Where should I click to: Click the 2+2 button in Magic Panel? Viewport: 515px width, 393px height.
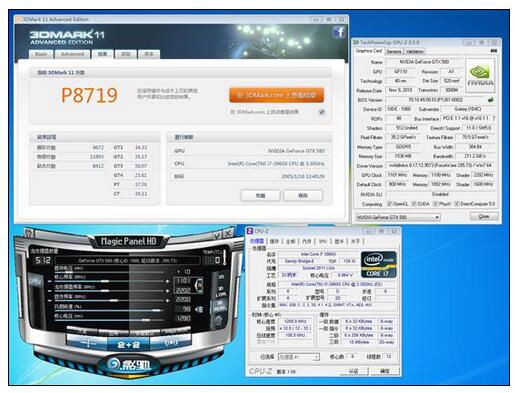pyautogui.click(x=128, y=345)
